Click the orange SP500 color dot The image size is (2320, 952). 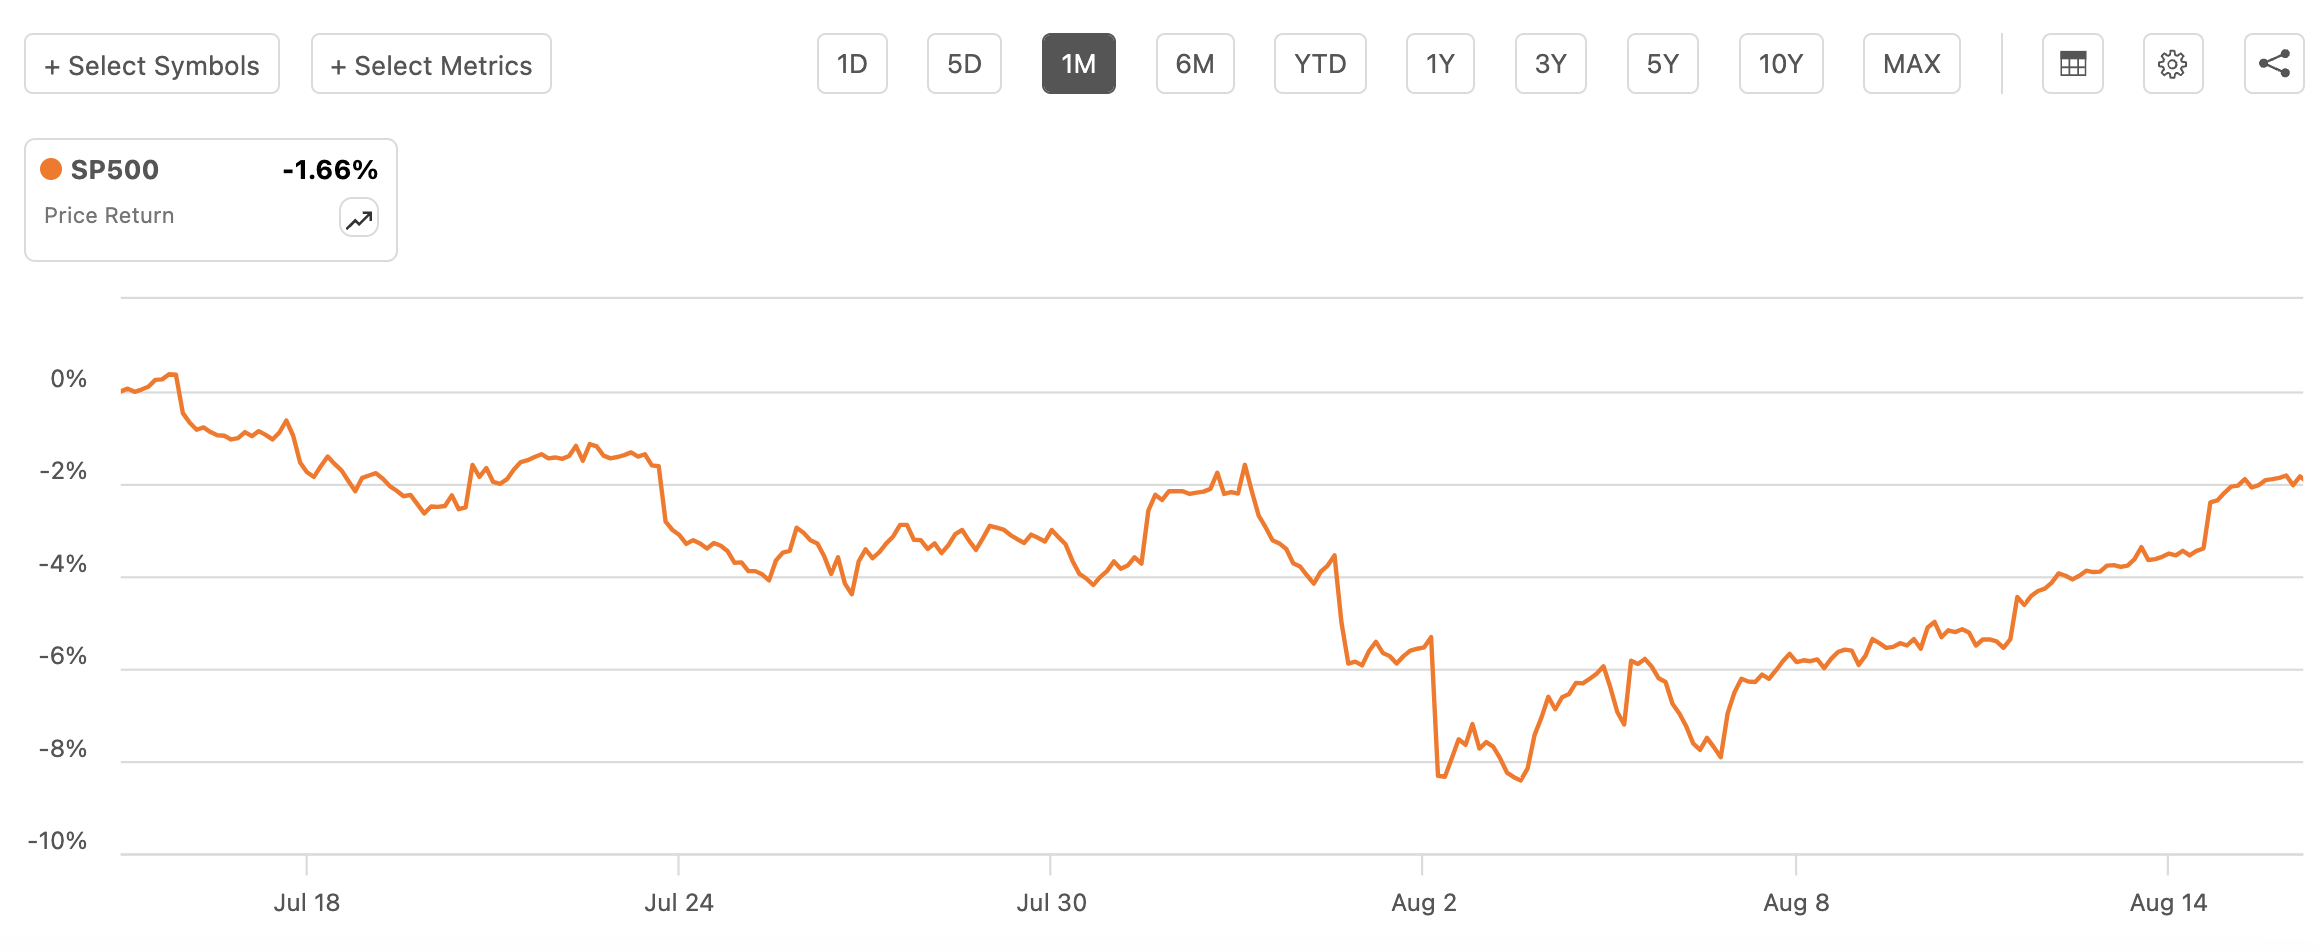51,169
